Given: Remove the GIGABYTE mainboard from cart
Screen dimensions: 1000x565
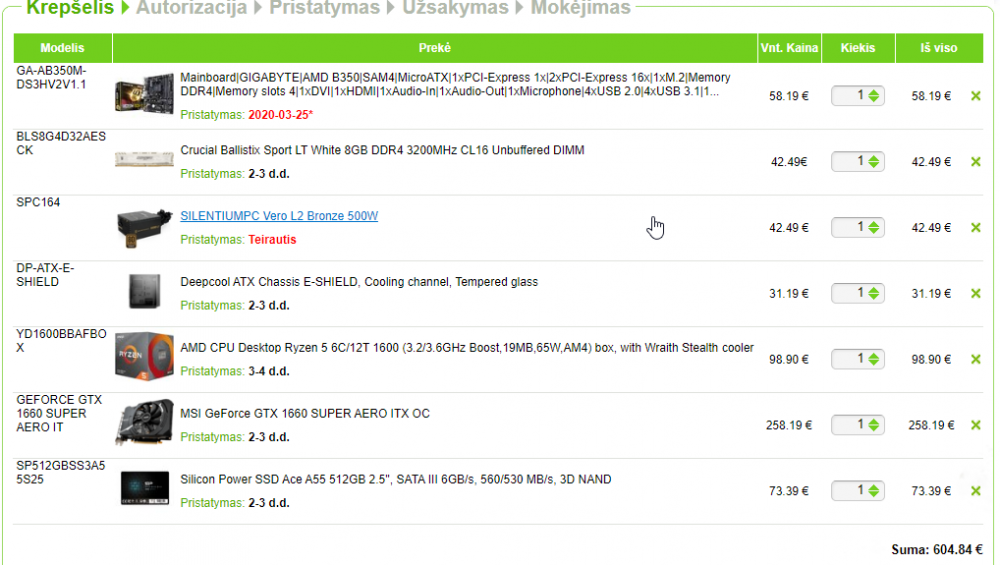Looking at the screenshot, I should coord(975,96).
